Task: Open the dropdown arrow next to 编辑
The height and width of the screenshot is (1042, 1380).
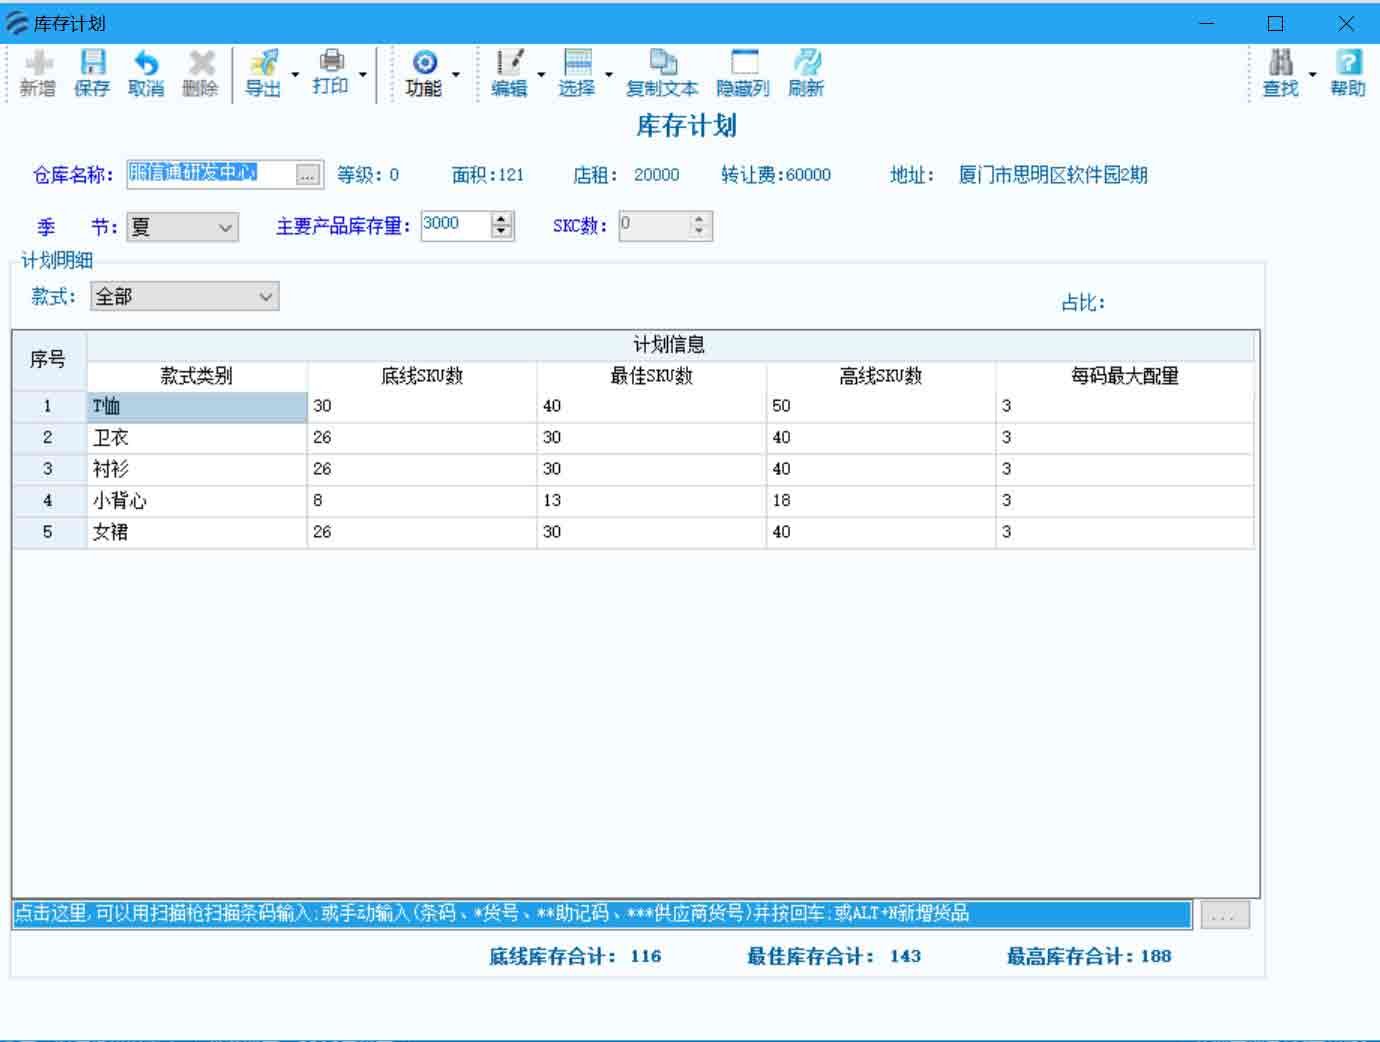Action: tap(541, 74)
